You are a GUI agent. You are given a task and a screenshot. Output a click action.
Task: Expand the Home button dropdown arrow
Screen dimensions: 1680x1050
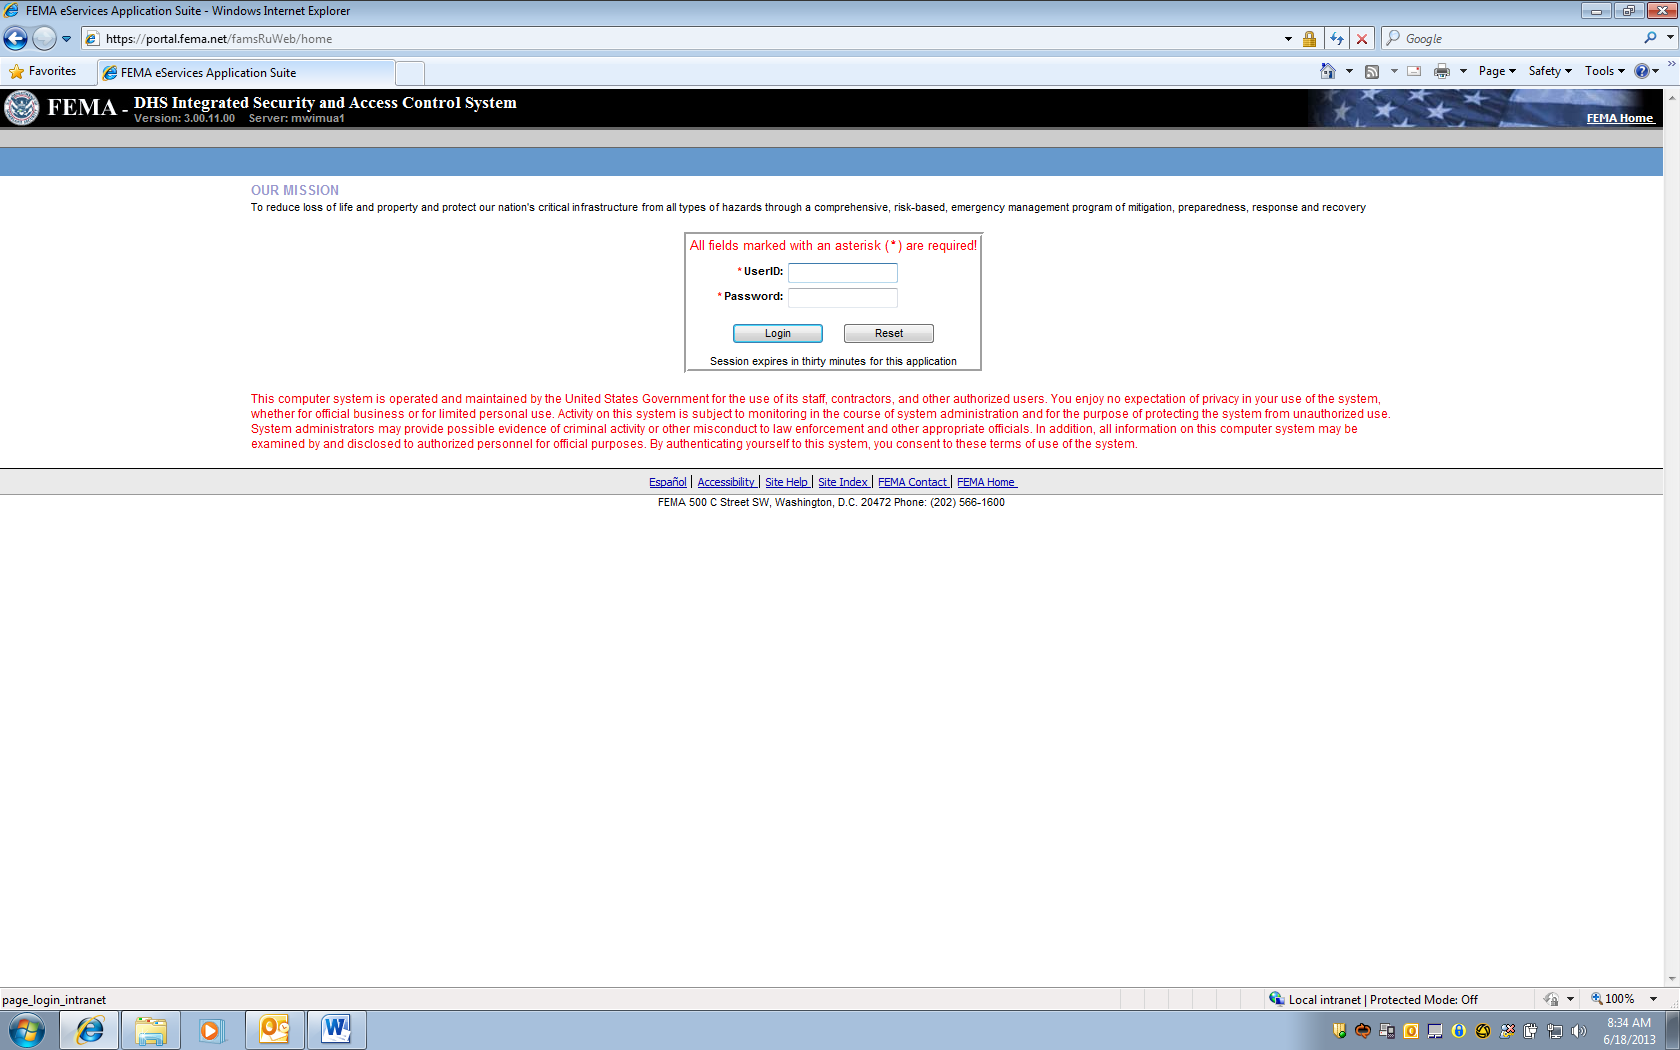click(1349, 71)
